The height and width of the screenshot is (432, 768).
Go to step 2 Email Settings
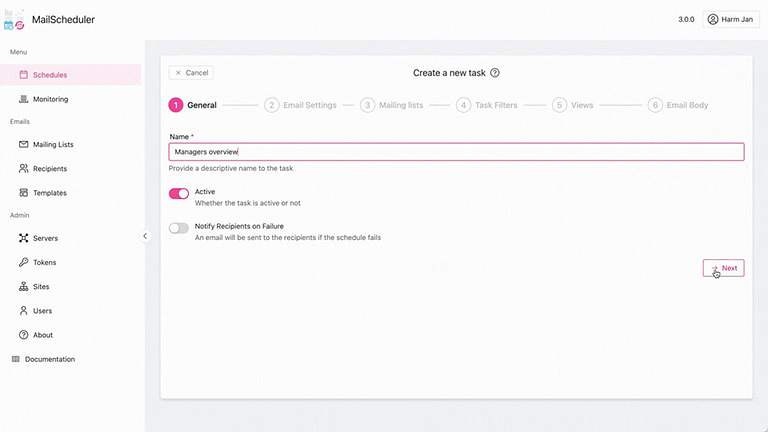300,105
